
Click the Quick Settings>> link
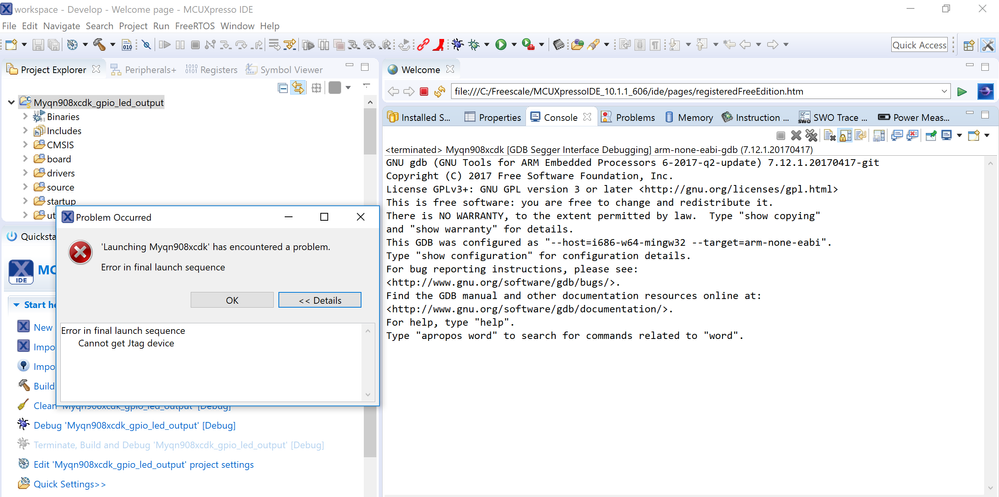pyautogui.click(x=69, y=484)
